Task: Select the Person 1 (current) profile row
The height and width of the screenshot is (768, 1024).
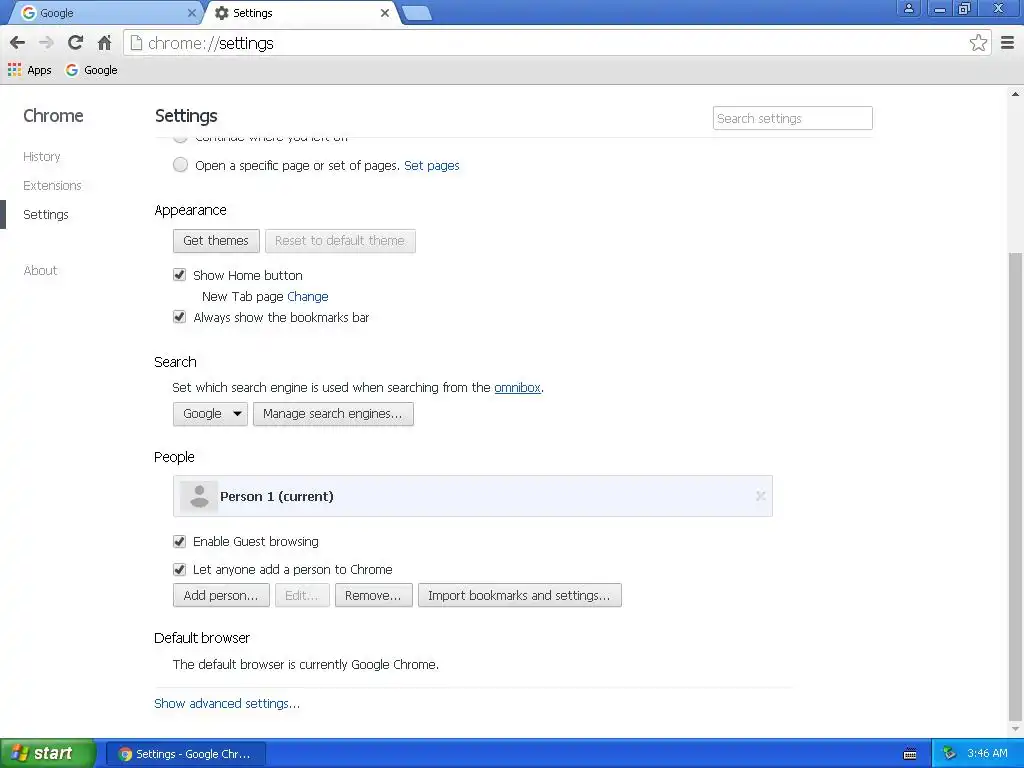Action: (x=473, y=496)
